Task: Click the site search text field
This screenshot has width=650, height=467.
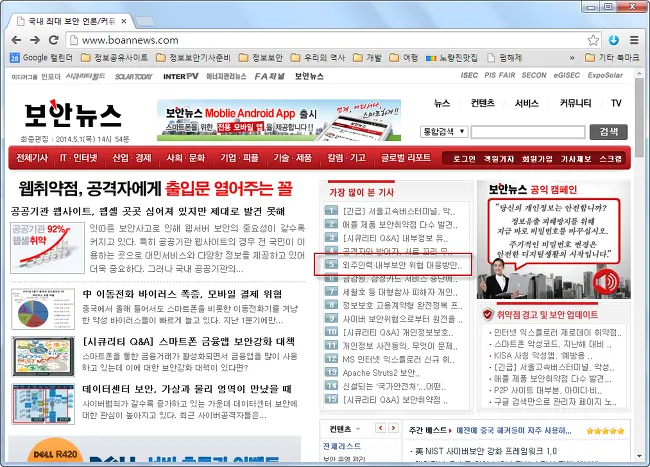Action: click(x=528, y=132)
